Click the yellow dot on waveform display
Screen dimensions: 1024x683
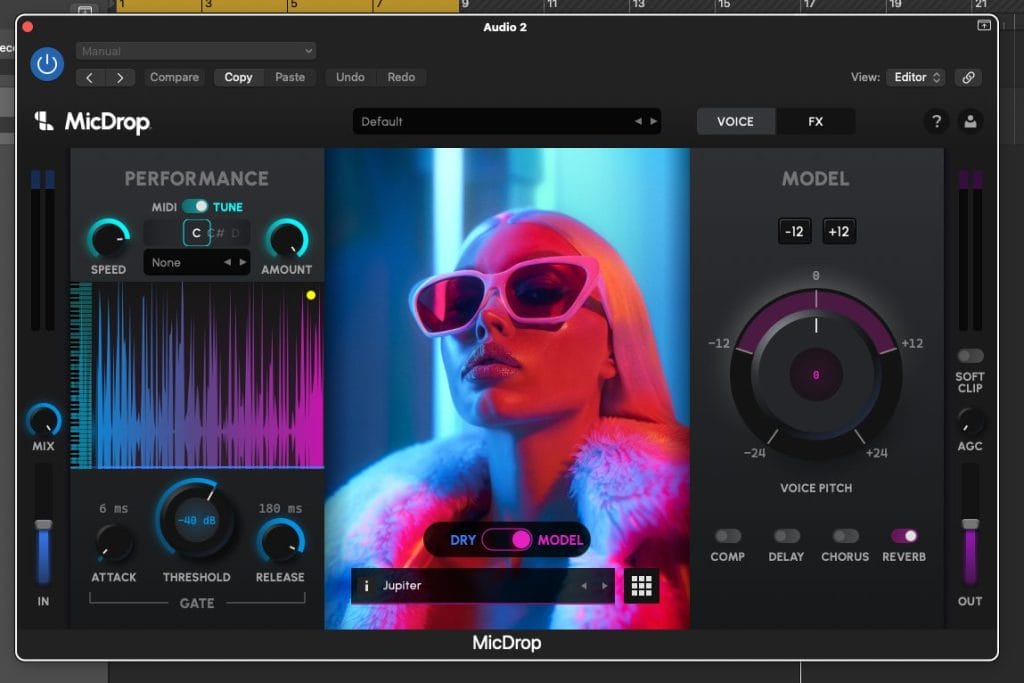tap(310, 295)
